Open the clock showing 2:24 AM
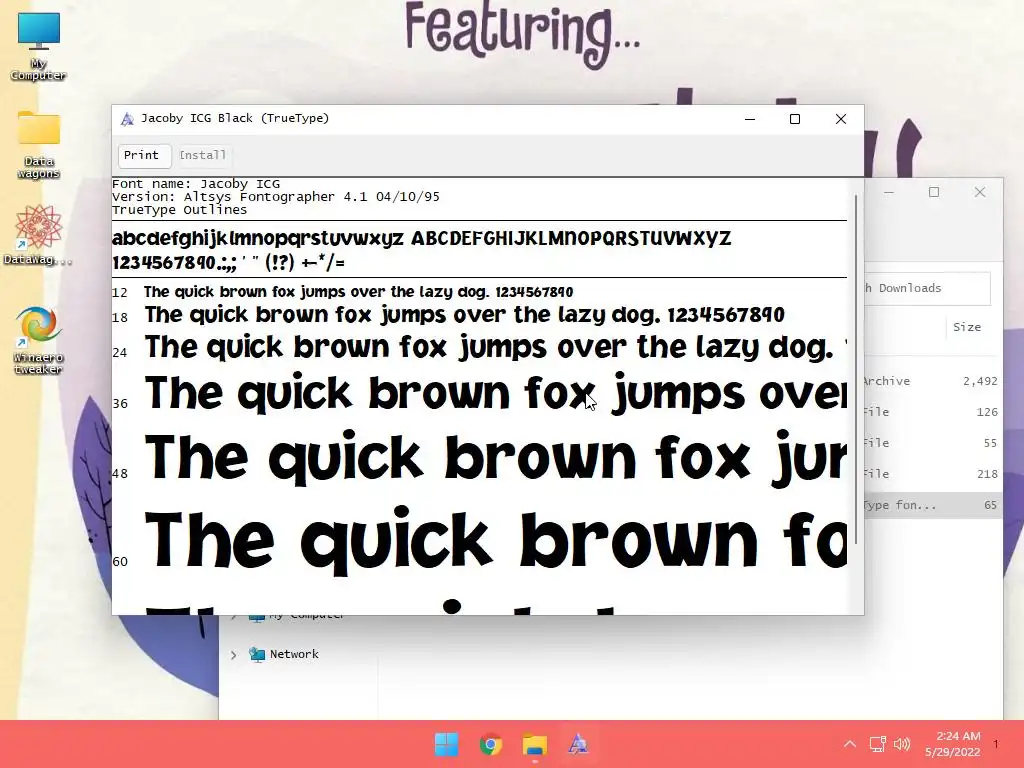Screen dimensions: 1024x768 pos(953,744)
